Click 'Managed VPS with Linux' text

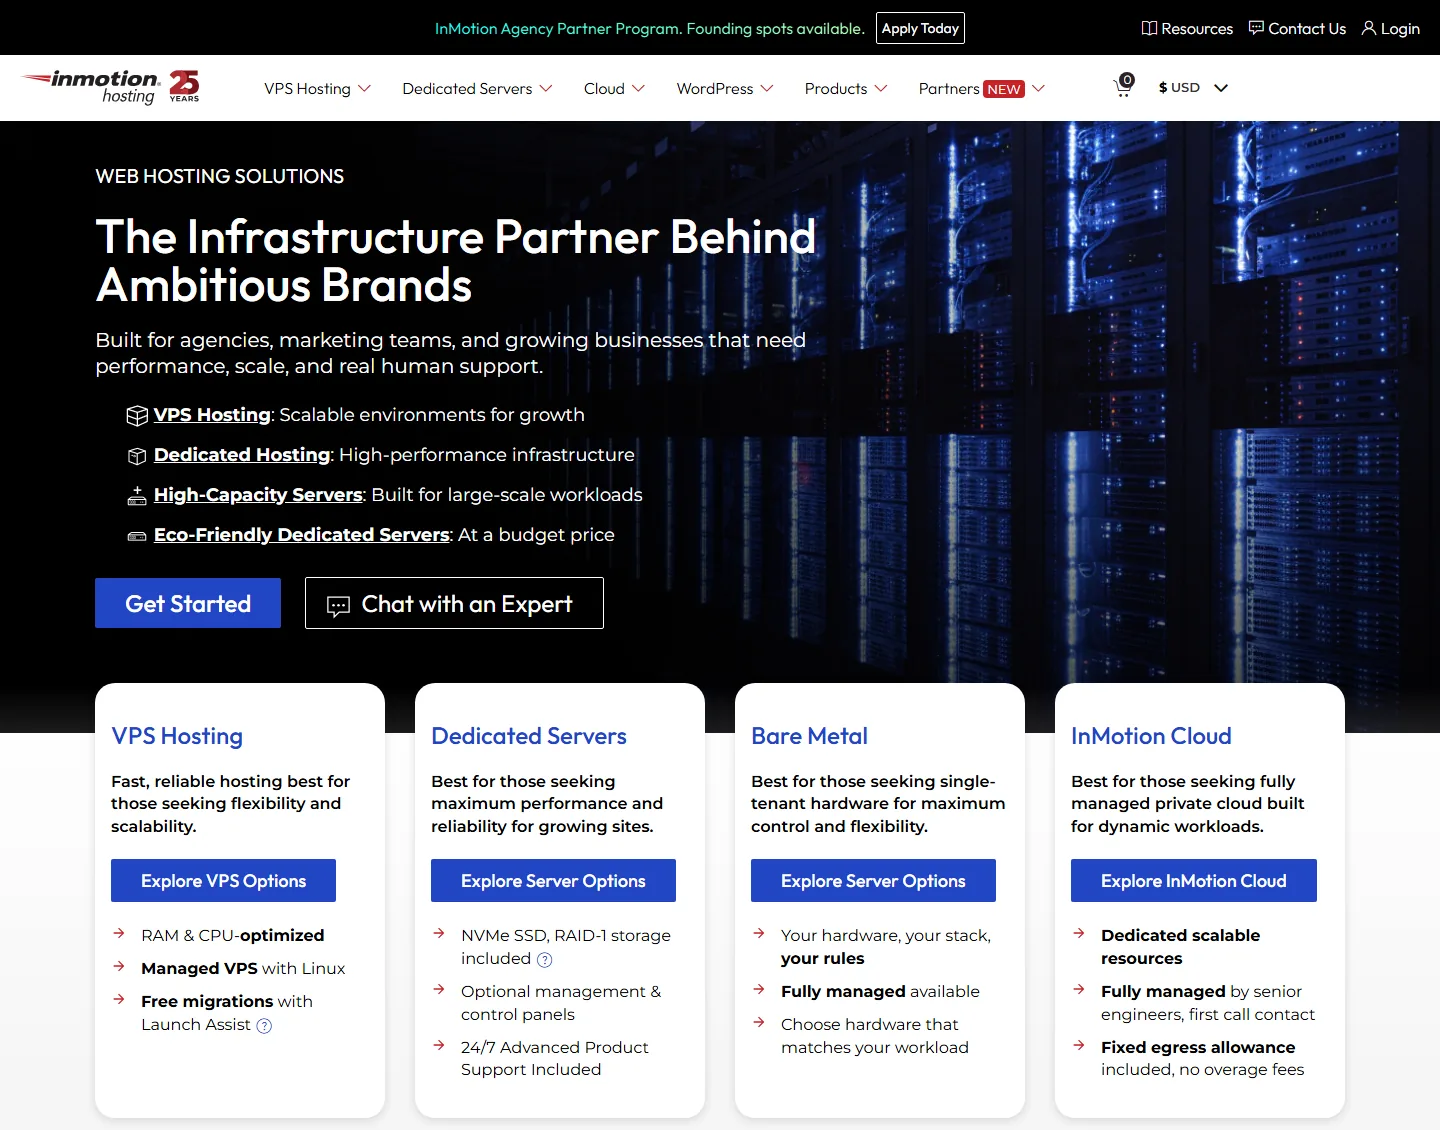tap(243, 968)
